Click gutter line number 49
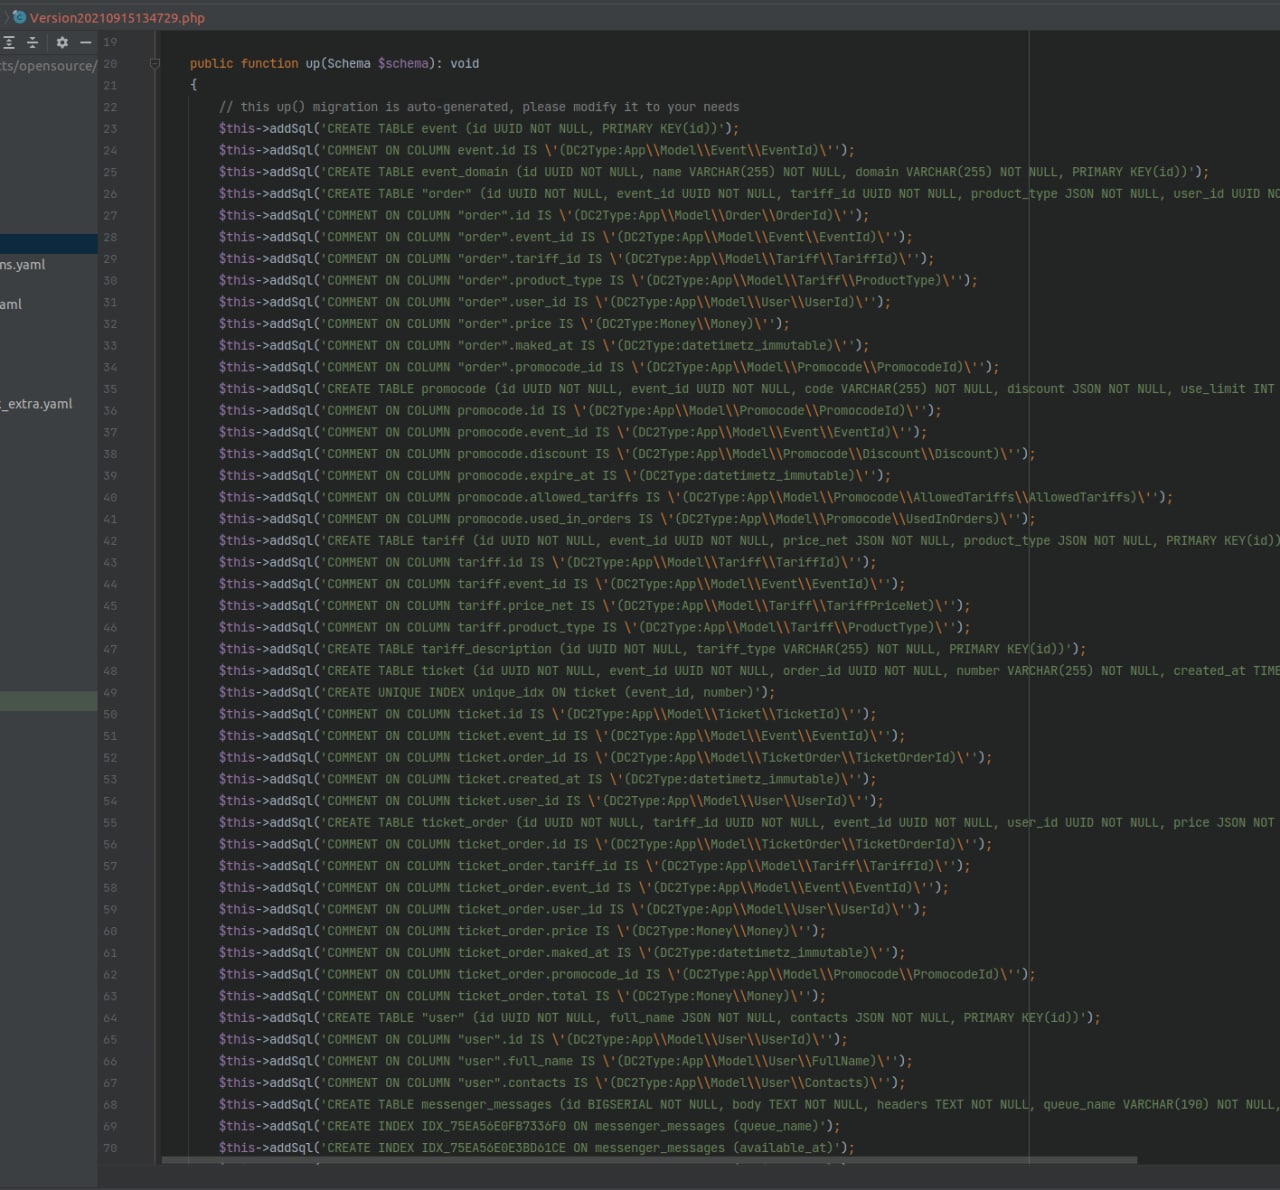The width and height of the screenshot is (1280, 1190). (x=110, y=692)
